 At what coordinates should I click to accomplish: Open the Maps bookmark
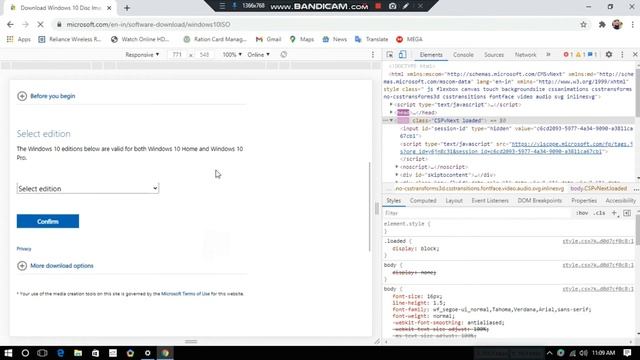tap(302, 39)
